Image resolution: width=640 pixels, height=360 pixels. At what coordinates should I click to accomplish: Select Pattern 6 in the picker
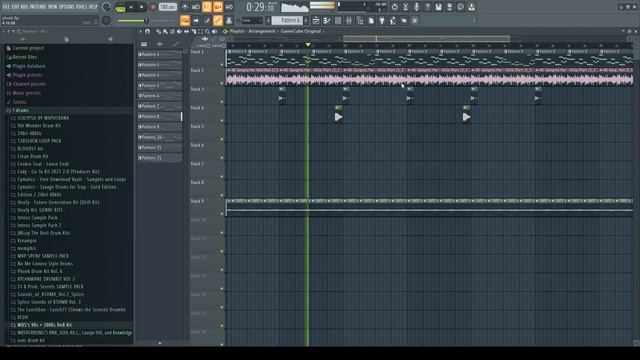159,96
